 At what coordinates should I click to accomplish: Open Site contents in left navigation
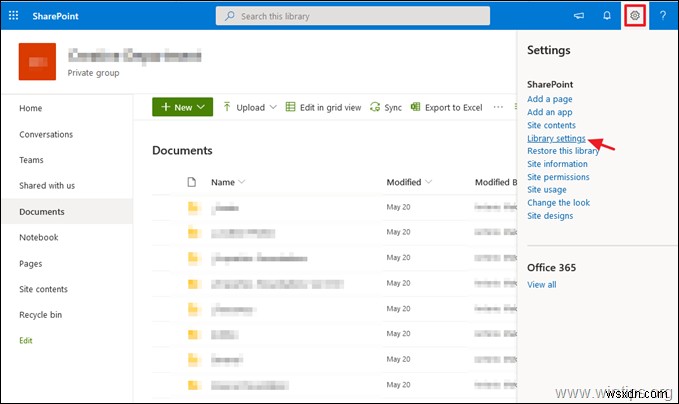43,289
